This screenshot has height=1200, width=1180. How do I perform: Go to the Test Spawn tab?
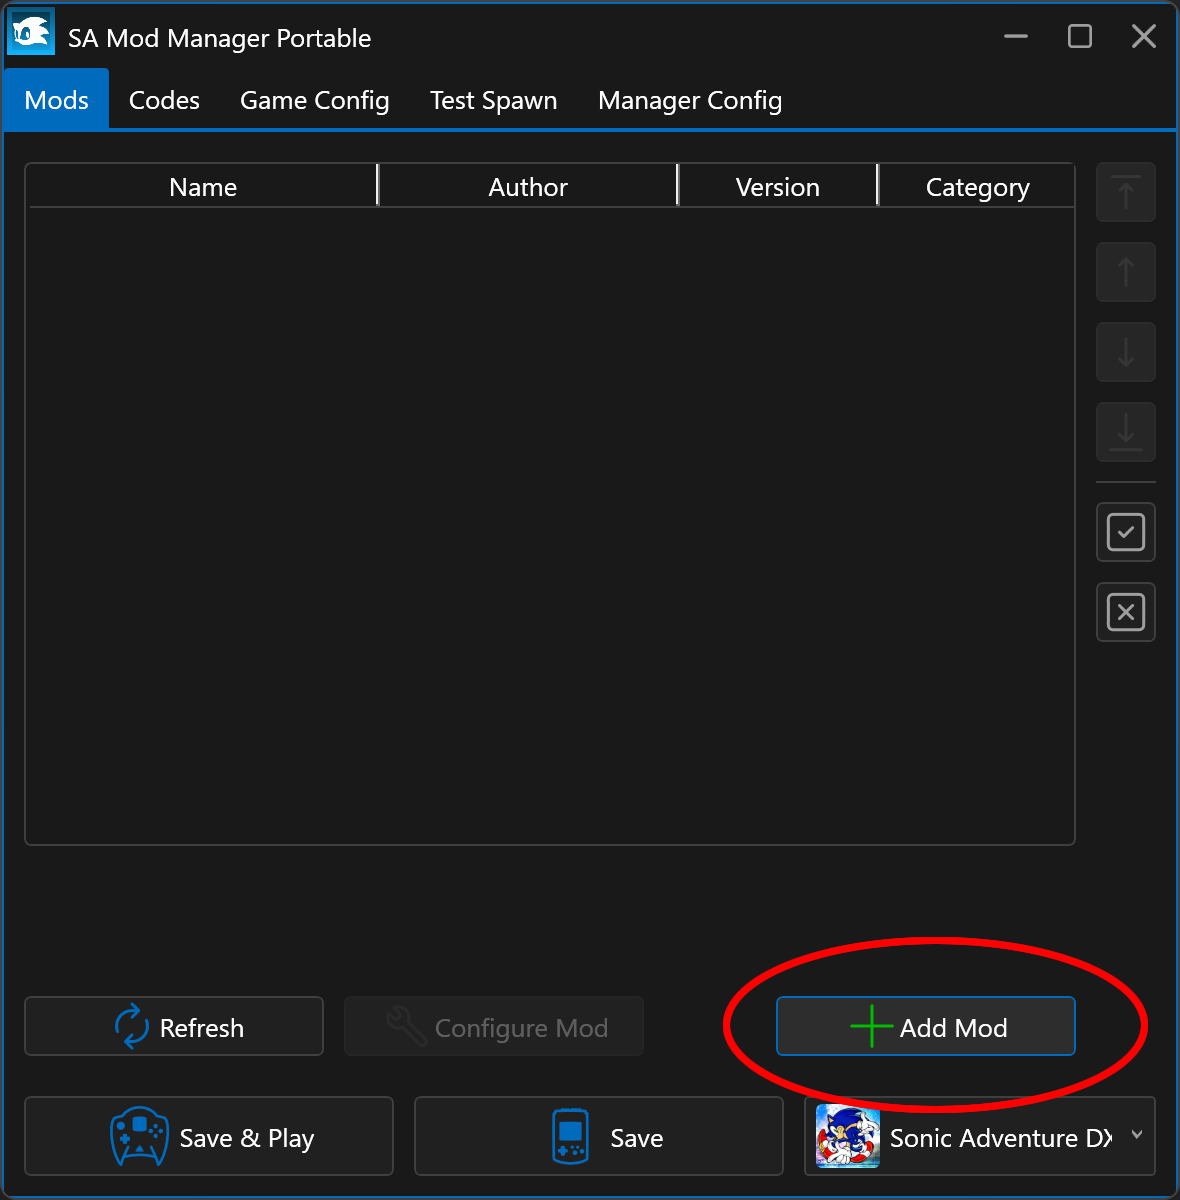493,101
